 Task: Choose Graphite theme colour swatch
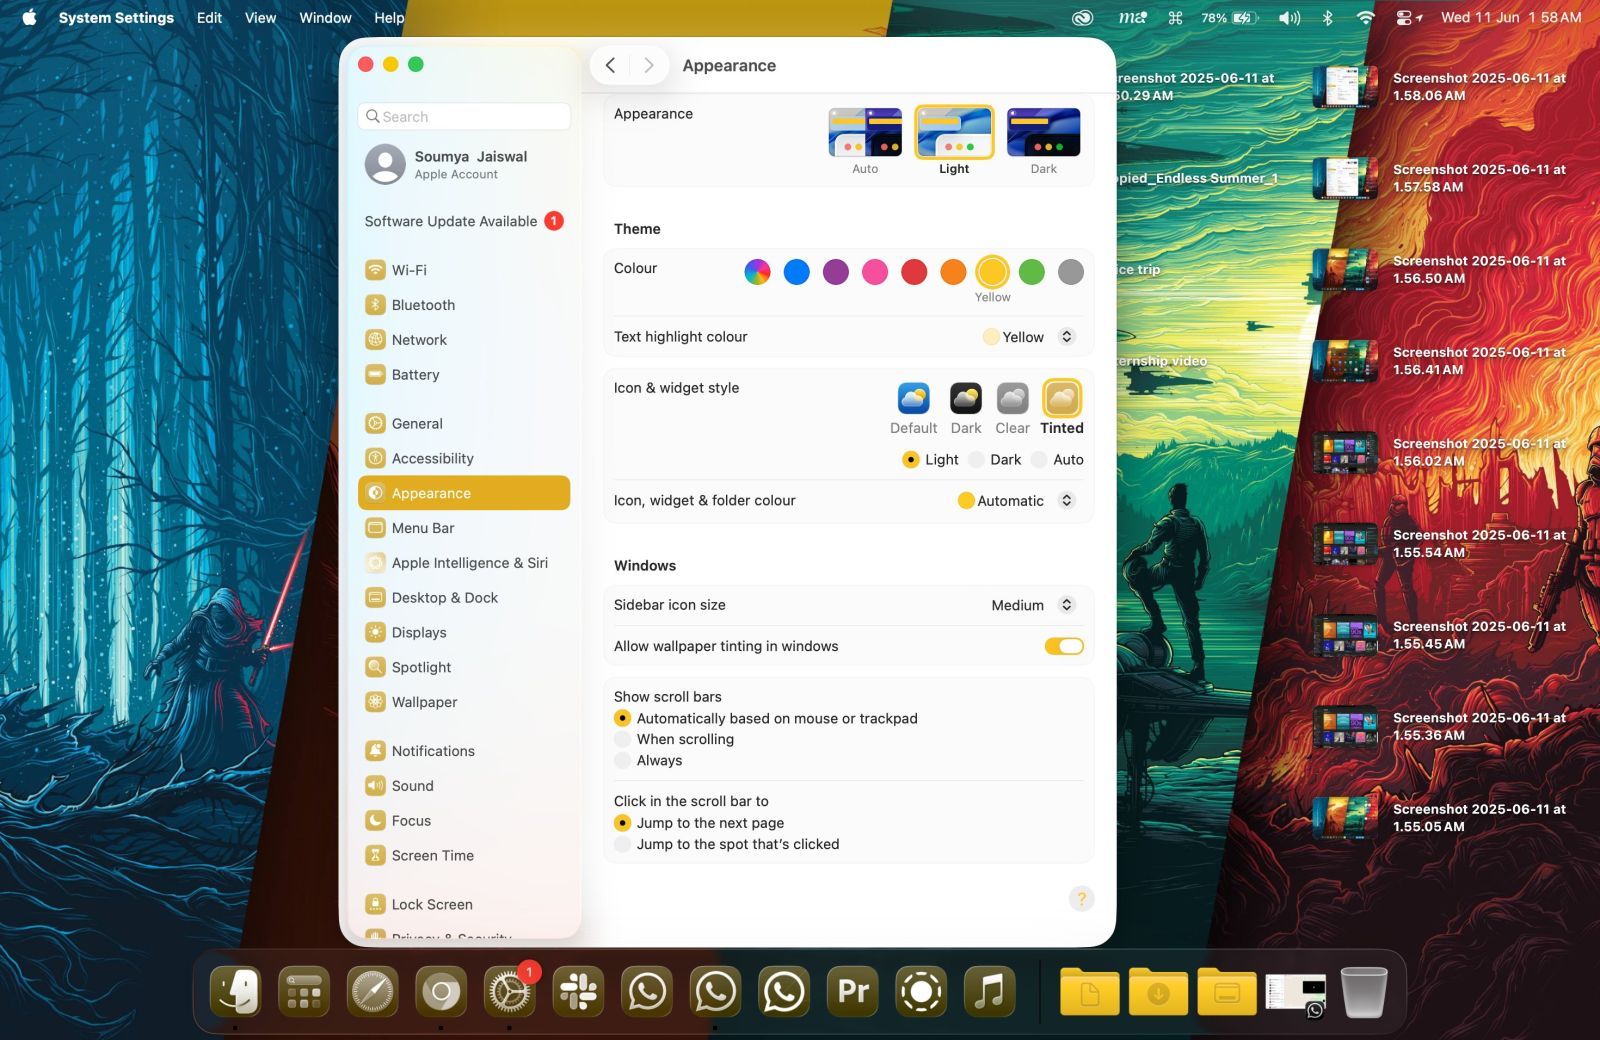click(x=1070, y=272)
